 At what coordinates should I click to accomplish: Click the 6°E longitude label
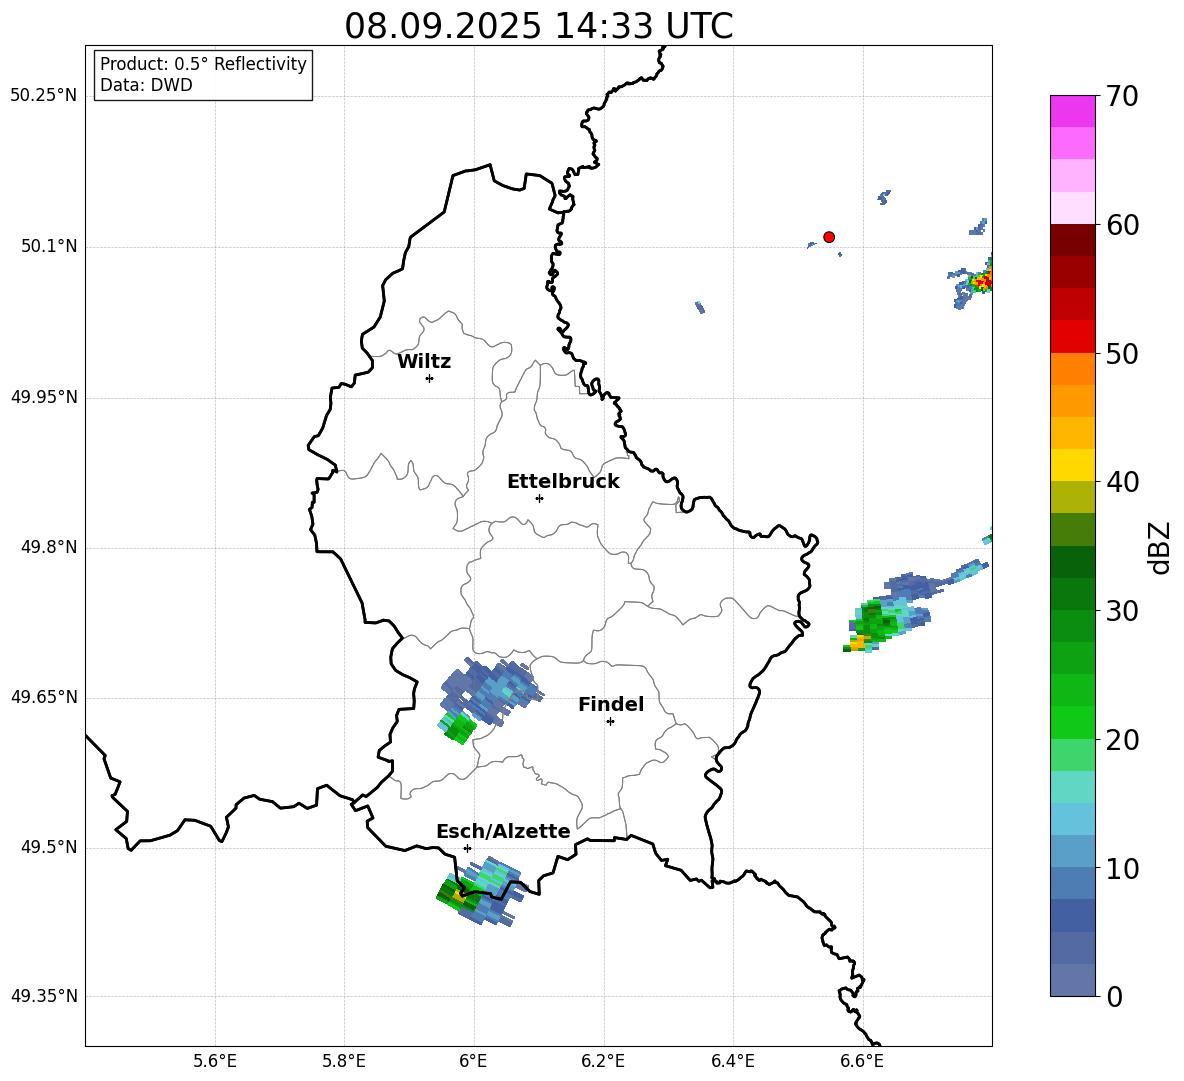coord(473,1062)
